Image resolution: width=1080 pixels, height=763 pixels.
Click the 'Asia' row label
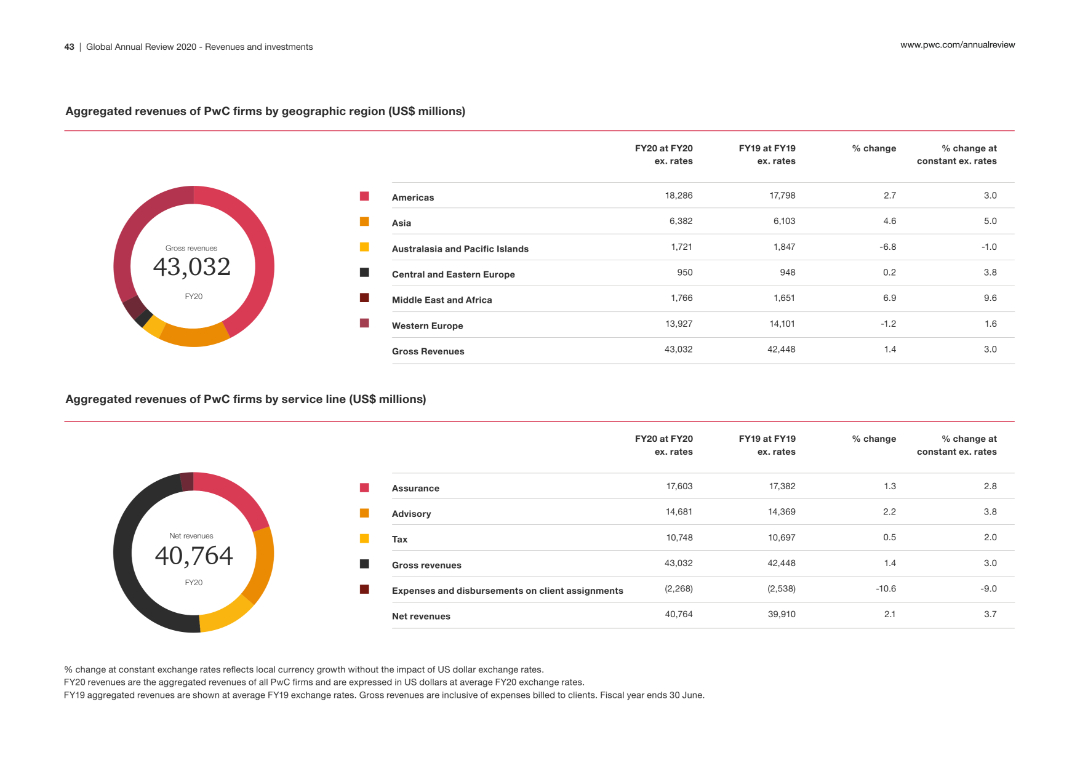coord(401,223)
